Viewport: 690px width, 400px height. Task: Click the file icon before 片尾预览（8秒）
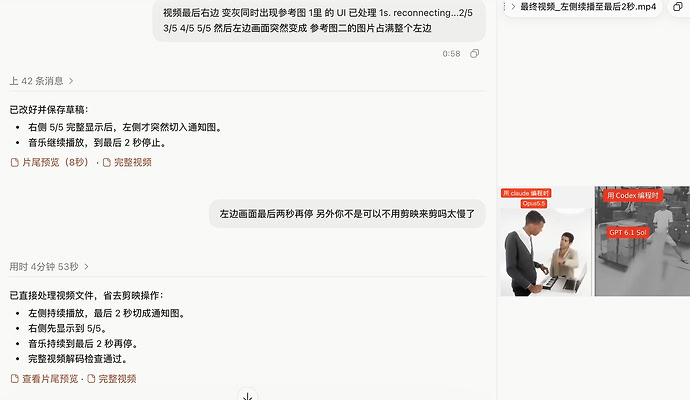coord(15,162)
